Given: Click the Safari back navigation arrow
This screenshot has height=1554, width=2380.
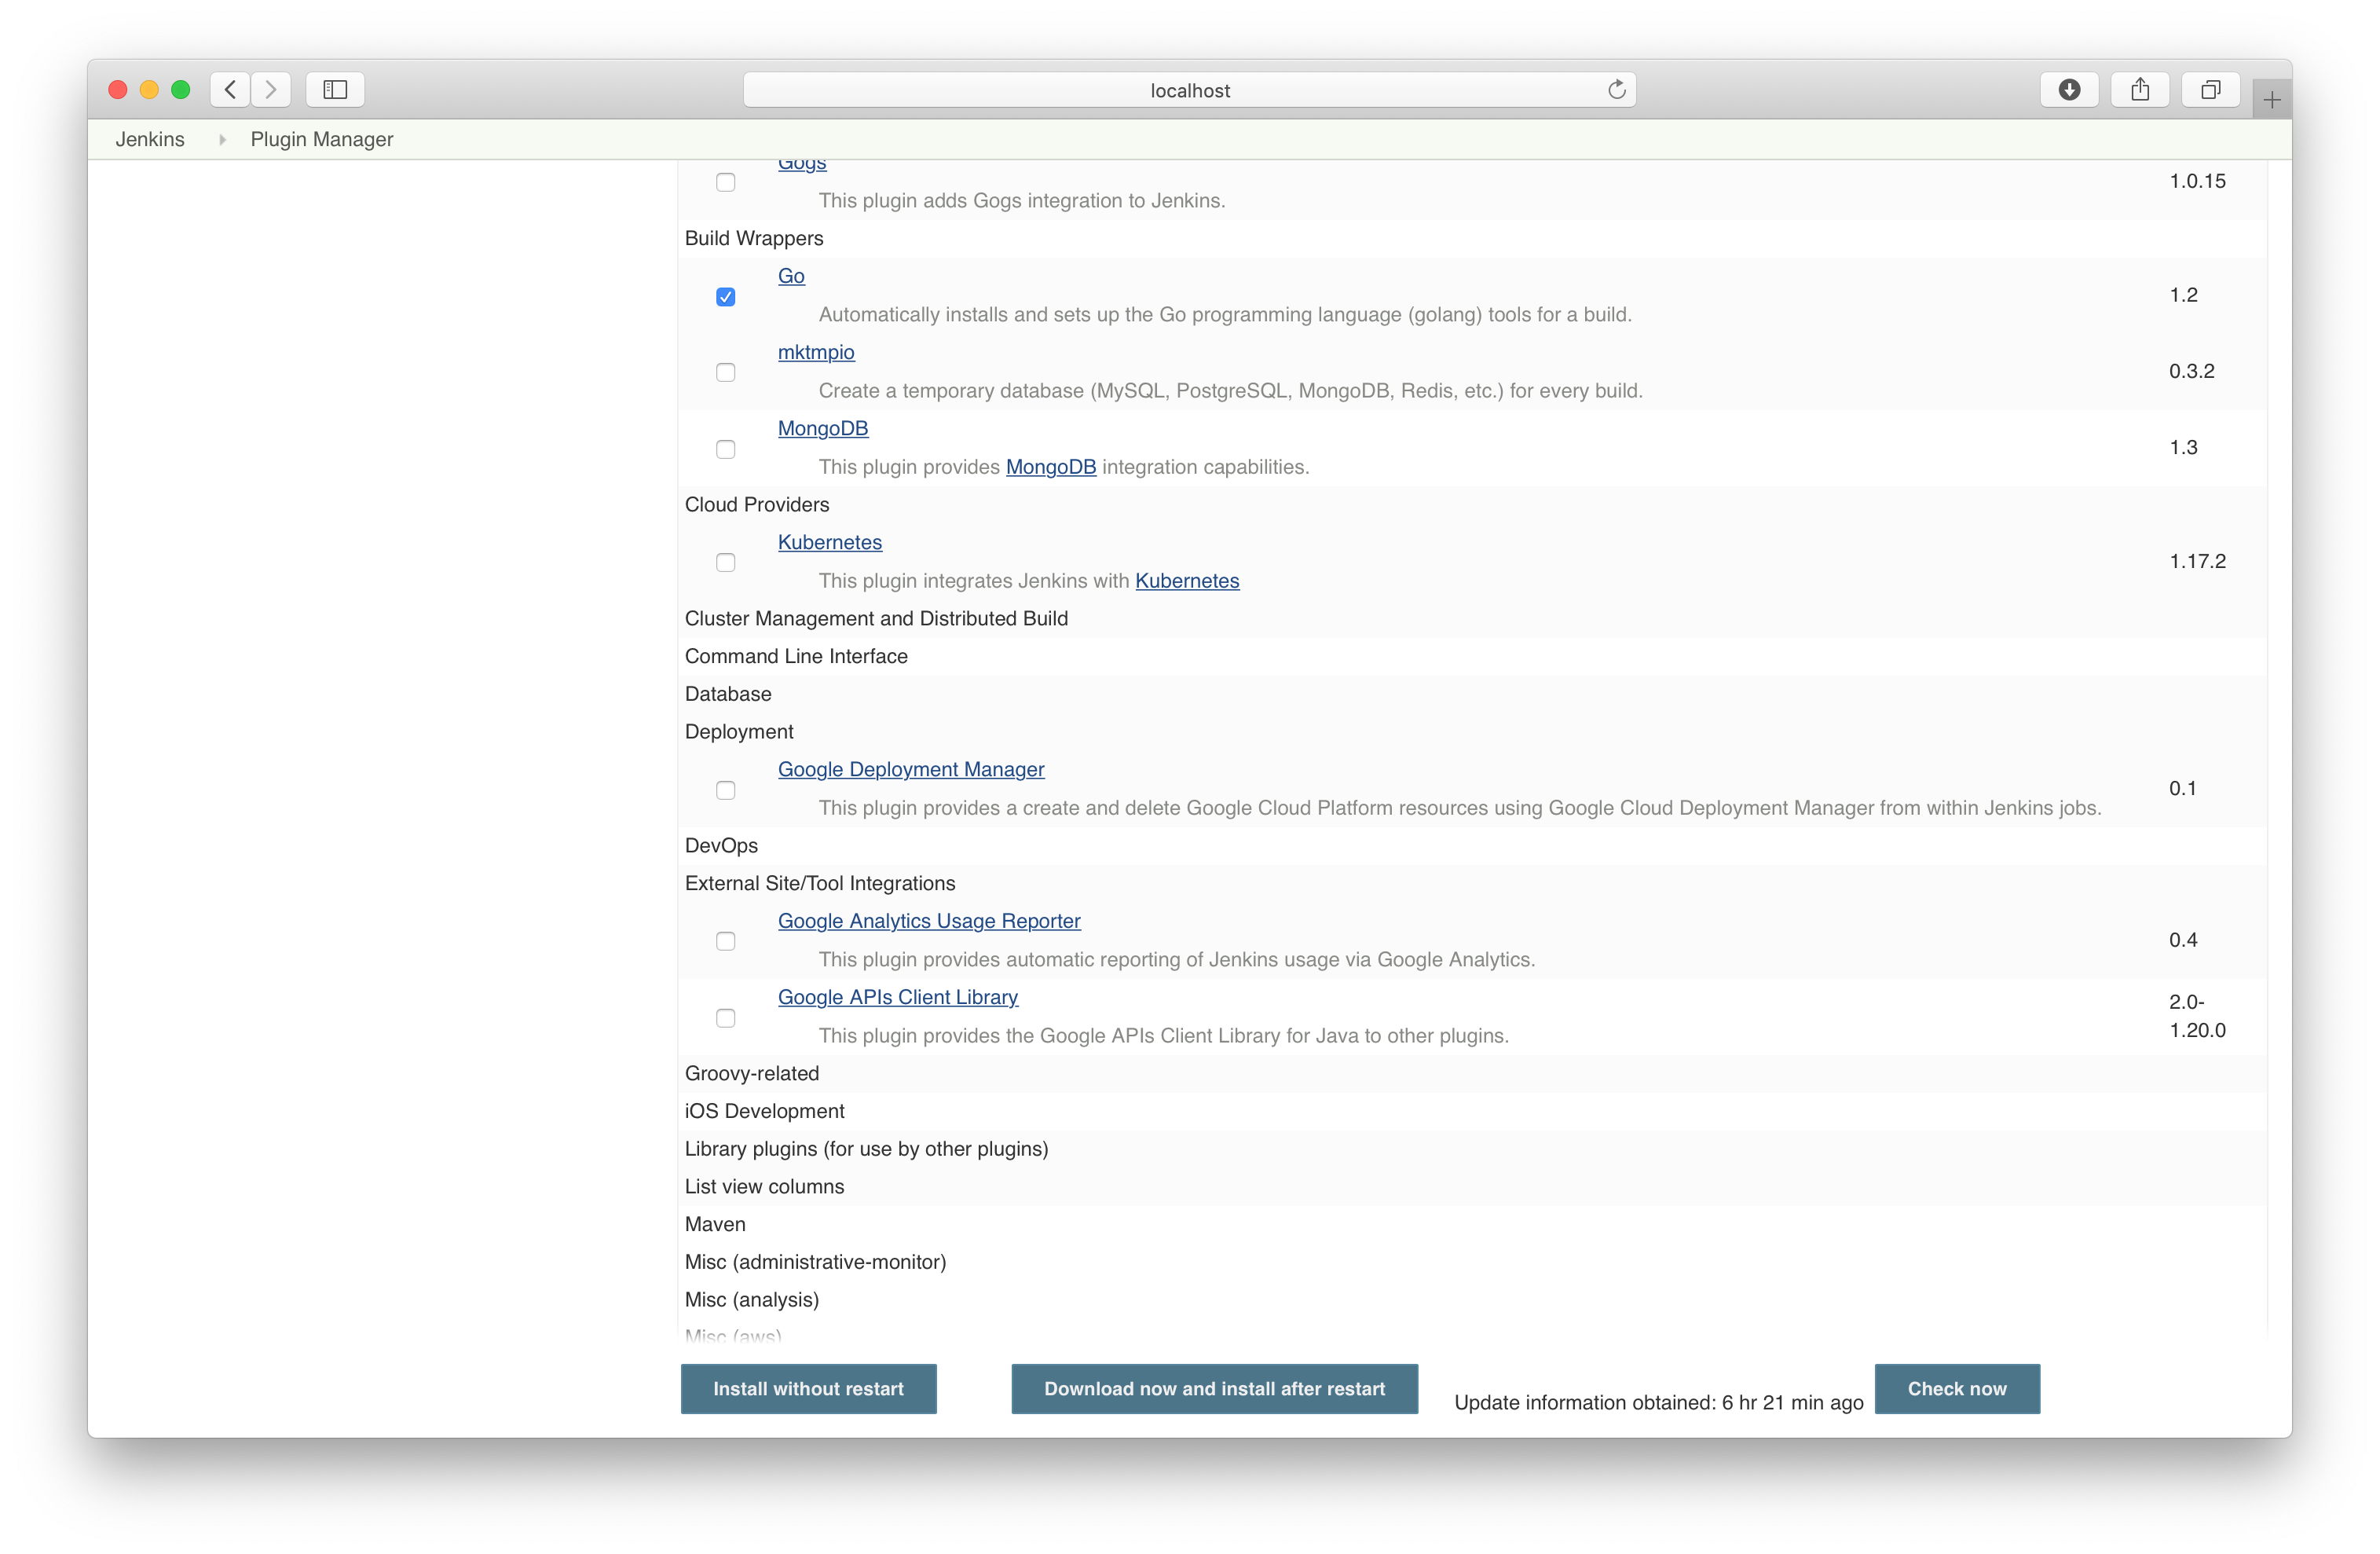Looking at the screenshot, I should pyautogui.click(x=230, y=90).
